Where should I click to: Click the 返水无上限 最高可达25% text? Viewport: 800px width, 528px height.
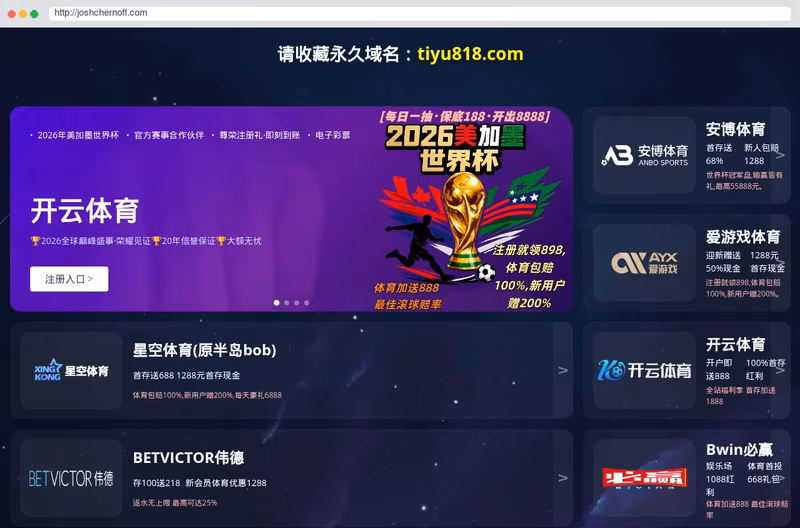[x=175, y=503]
